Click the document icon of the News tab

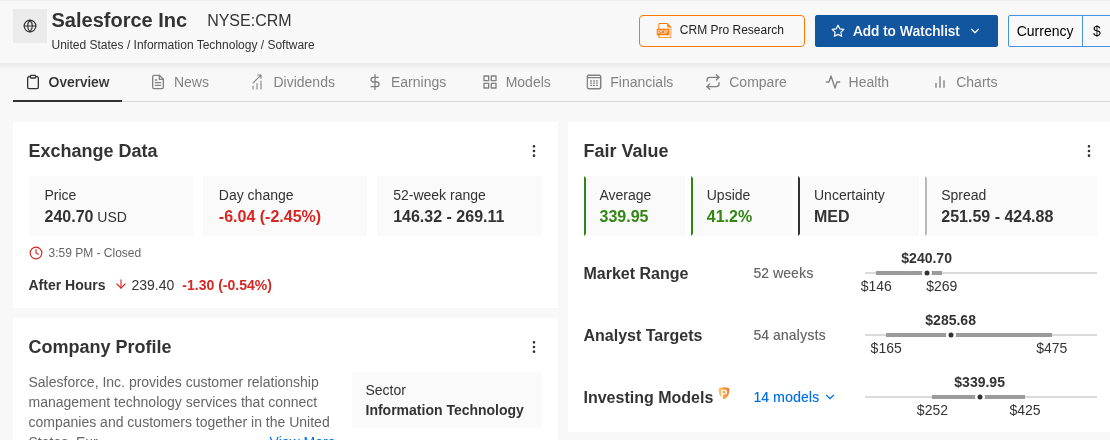(158, 82)
